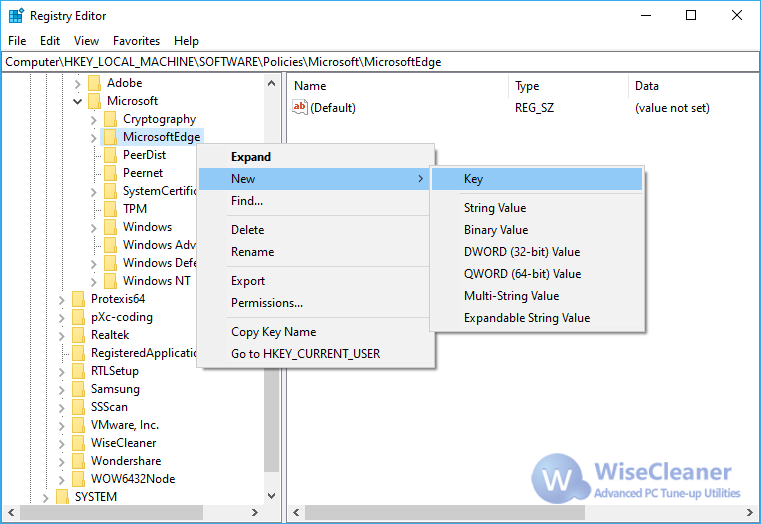Select New in the context menu

pyautogui.click(x=315, y=179)
